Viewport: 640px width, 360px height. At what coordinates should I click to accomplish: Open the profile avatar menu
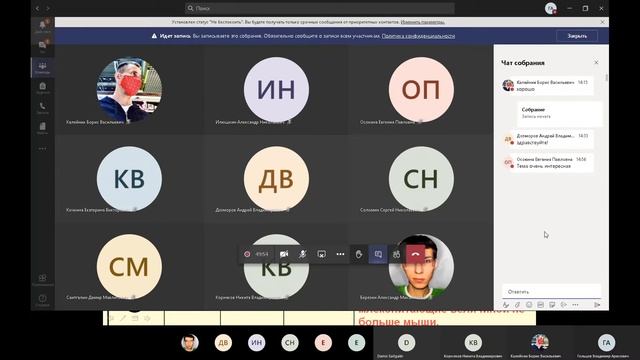[550, 8]
